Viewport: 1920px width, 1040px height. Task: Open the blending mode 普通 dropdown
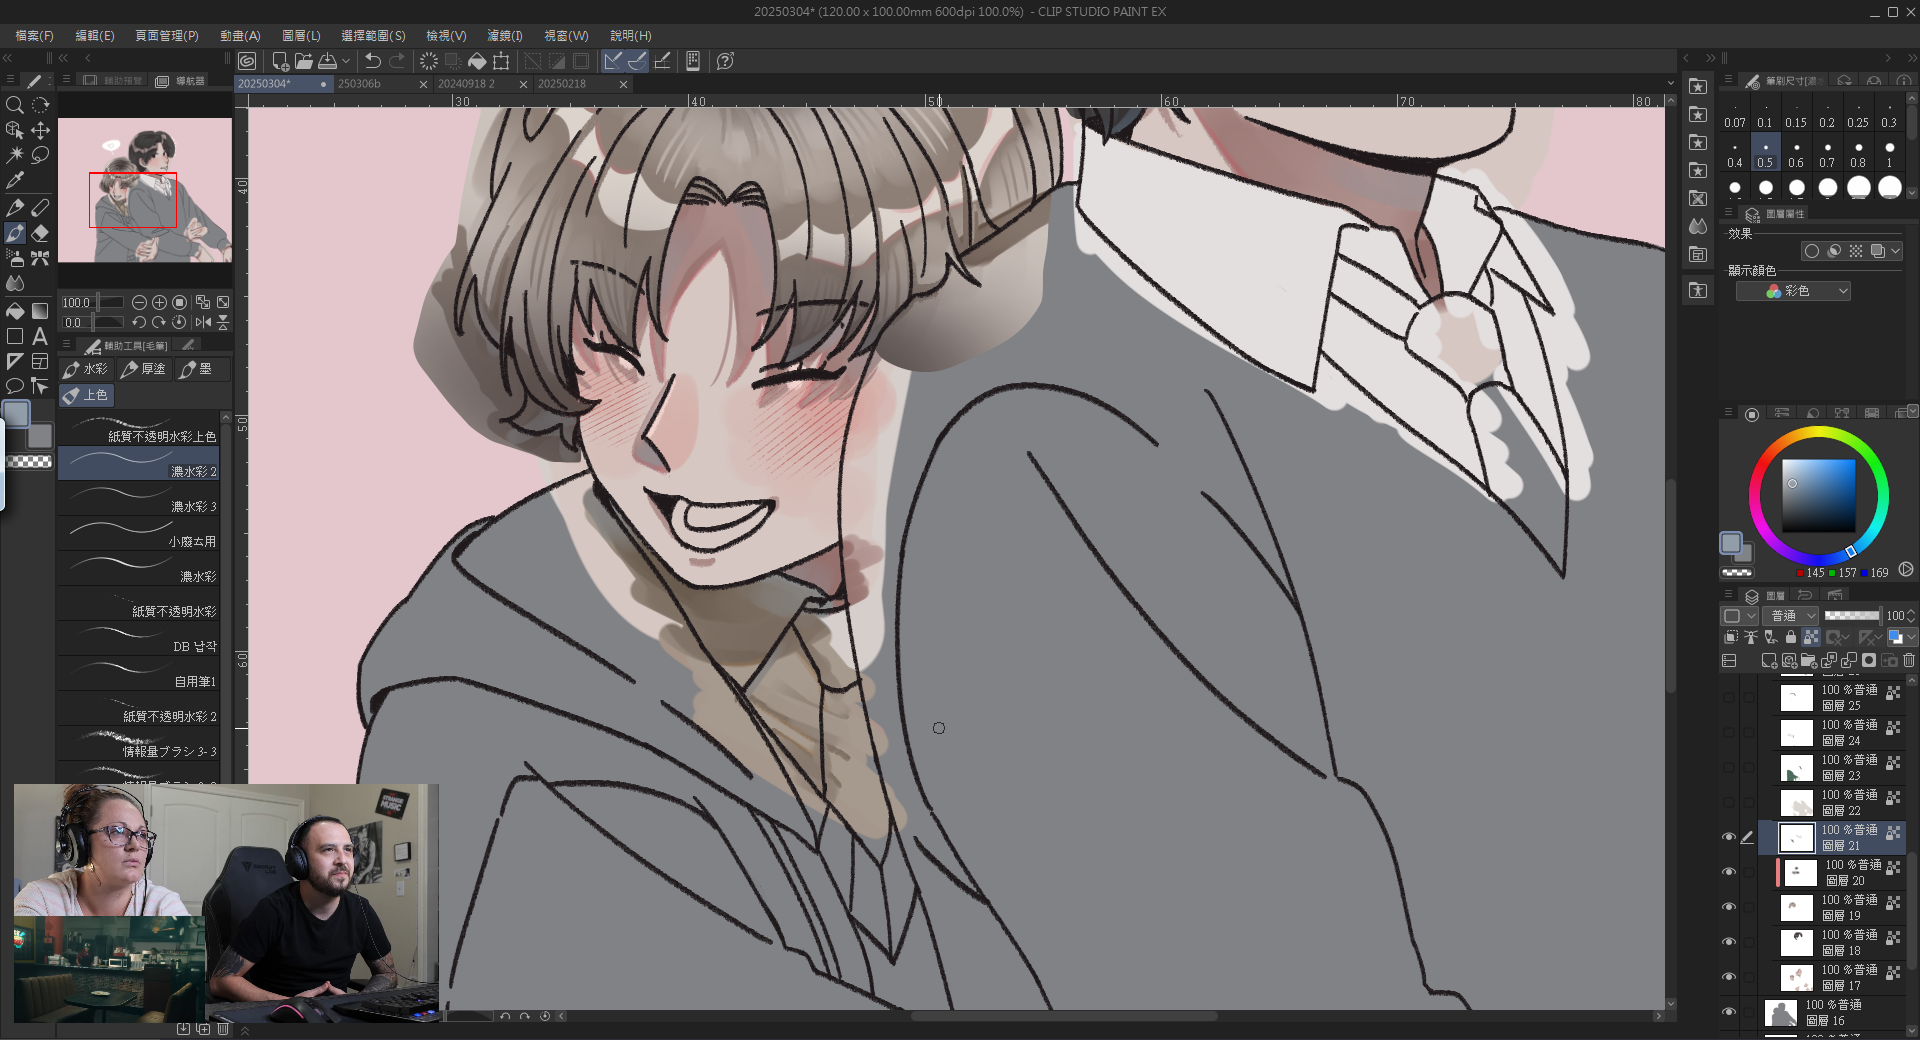click(x=1790, y=616)
